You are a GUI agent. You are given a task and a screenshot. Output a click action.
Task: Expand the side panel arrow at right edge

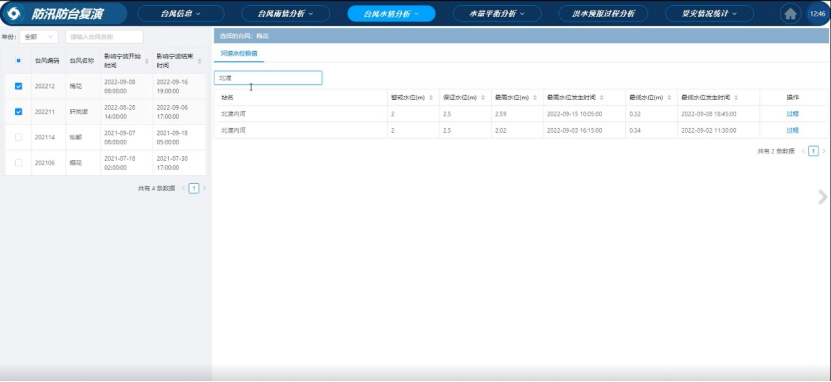pos(823,197)
